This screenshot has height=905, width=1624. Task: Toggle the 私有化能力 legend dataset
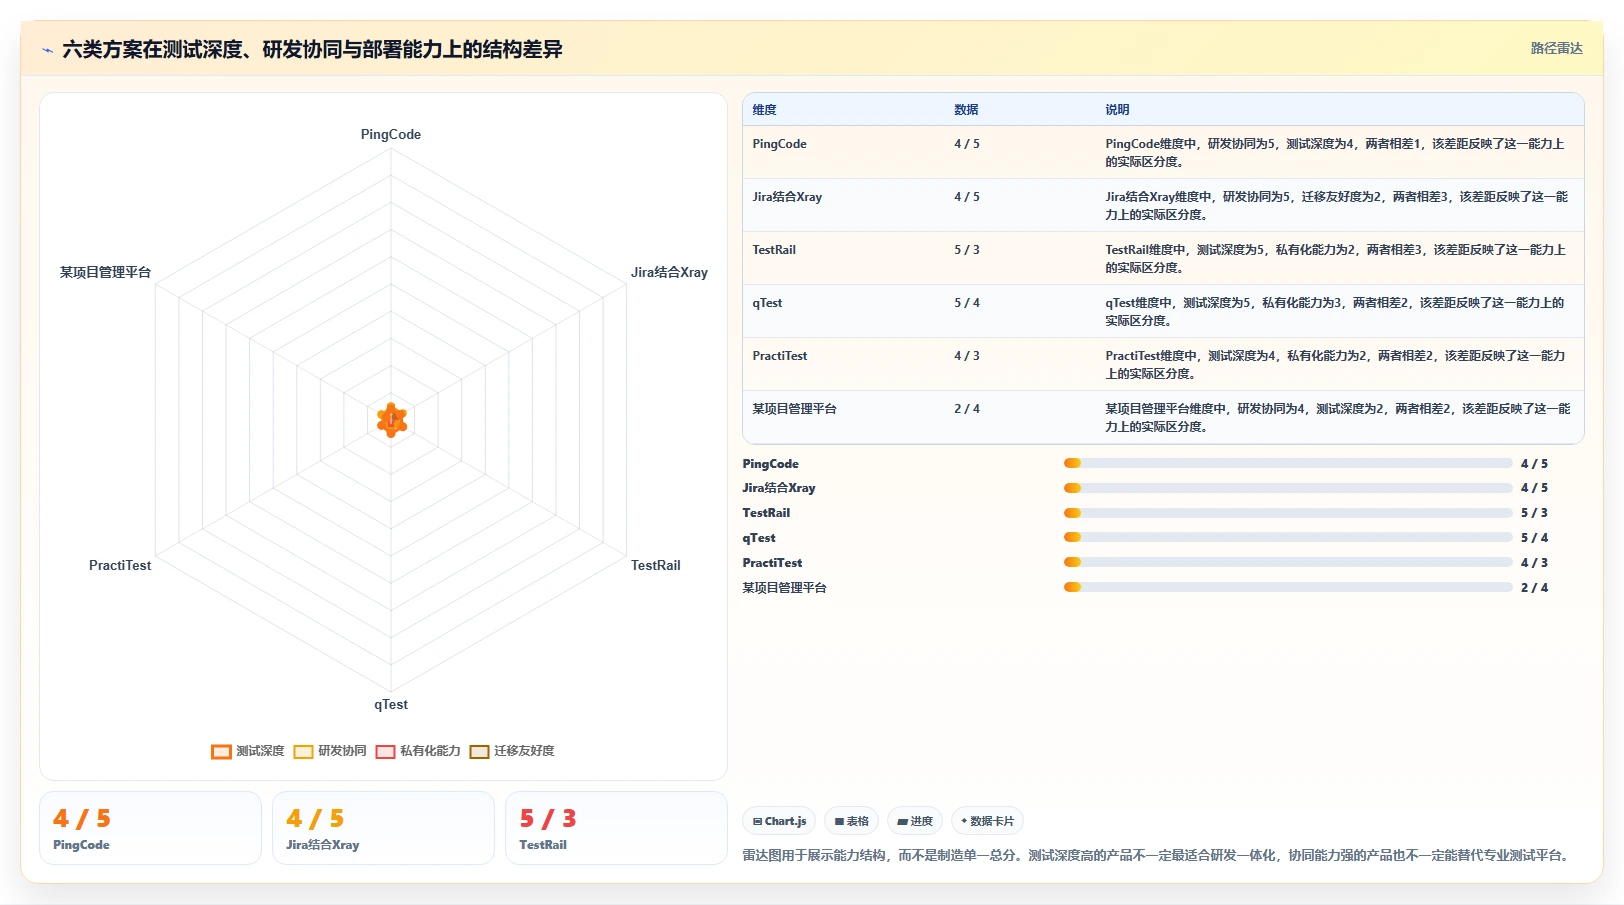click(418, 751)
